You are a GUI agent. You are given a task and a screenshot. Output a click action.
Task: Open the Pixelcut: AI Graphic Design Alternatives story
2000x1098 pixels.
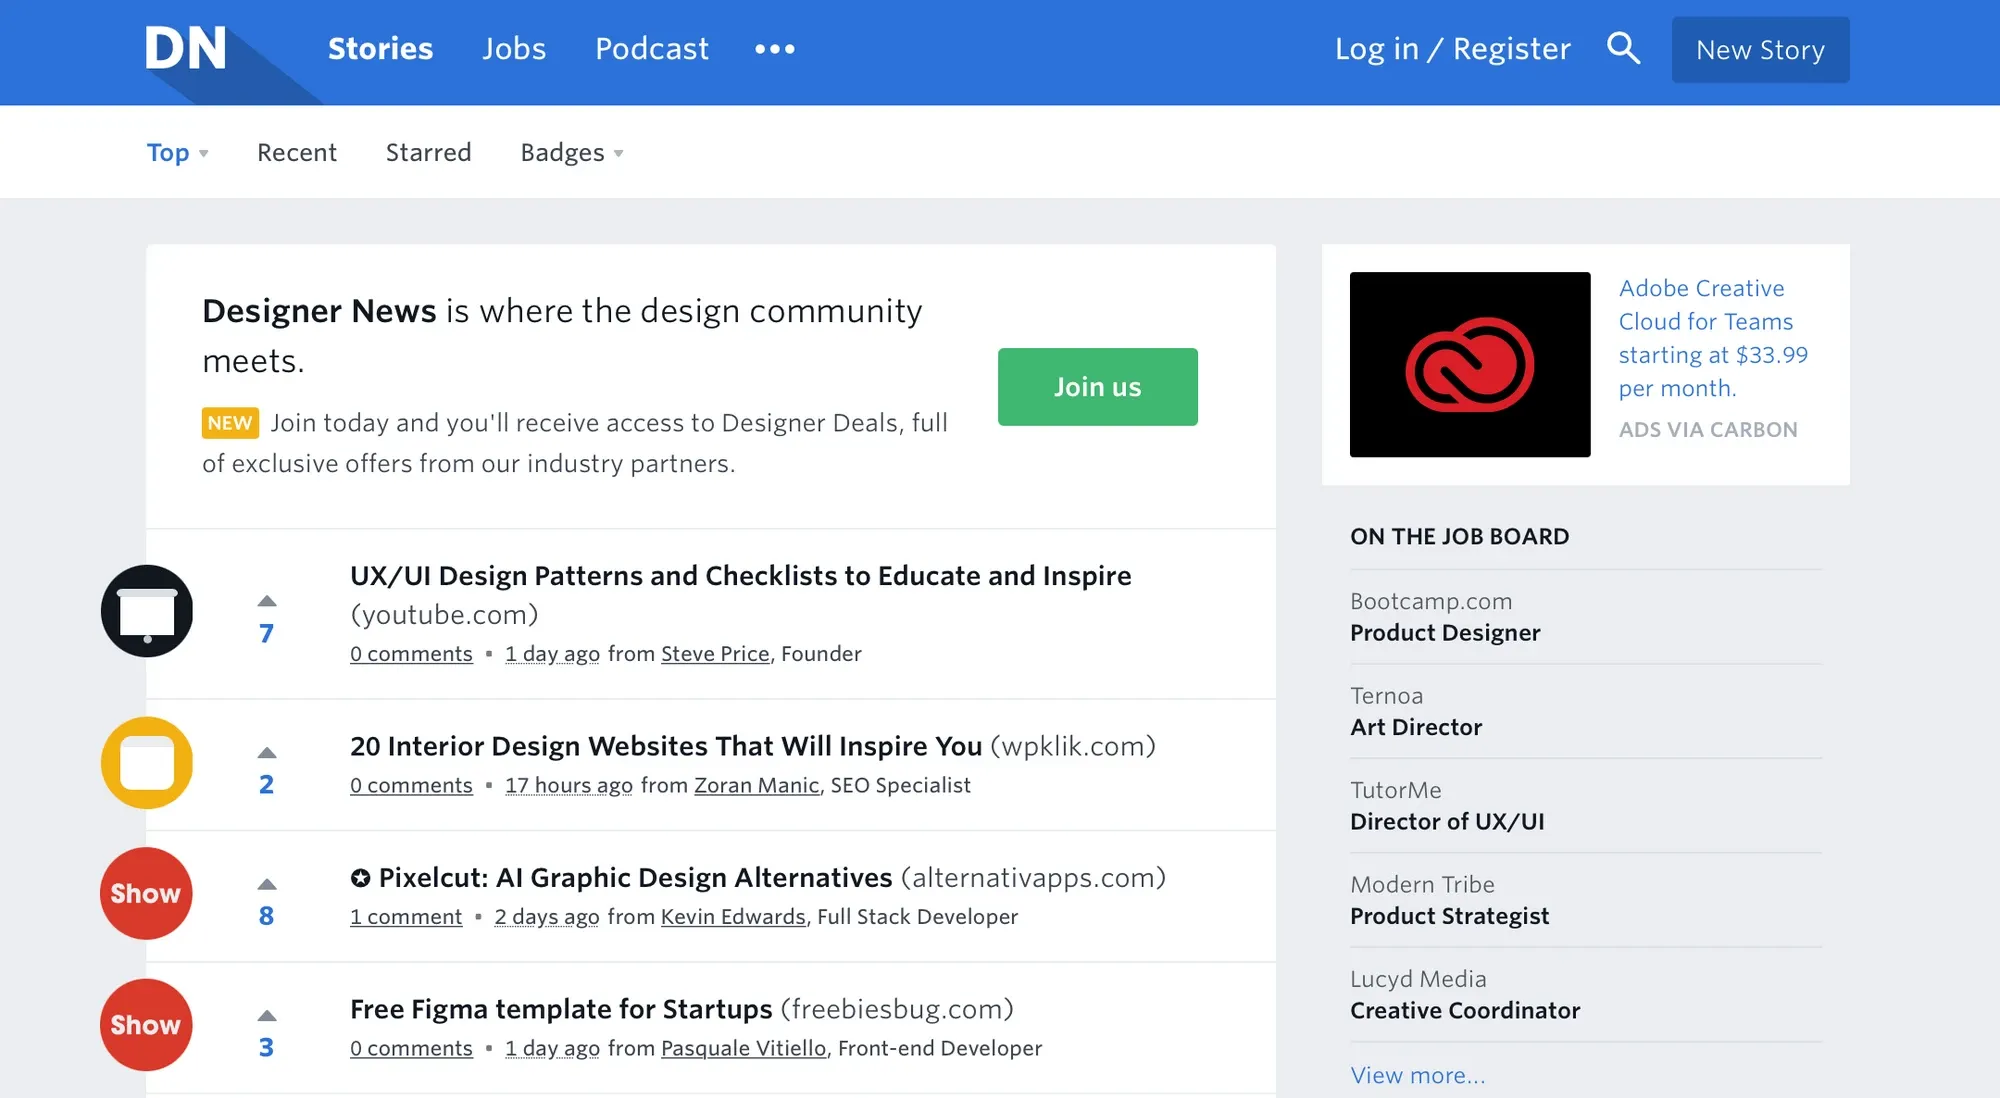click(635, 878)
